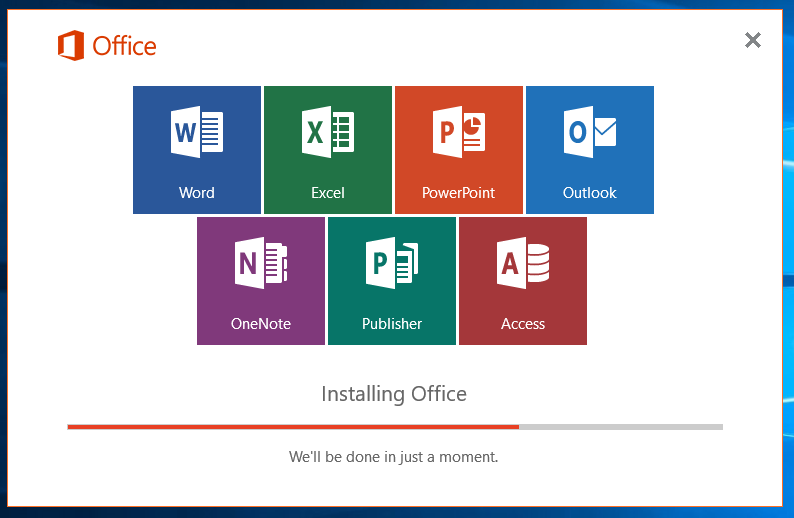Select the Publisher tile
Image resolution: width=794 pixels, height=518 pixels.
pos(392,281)
